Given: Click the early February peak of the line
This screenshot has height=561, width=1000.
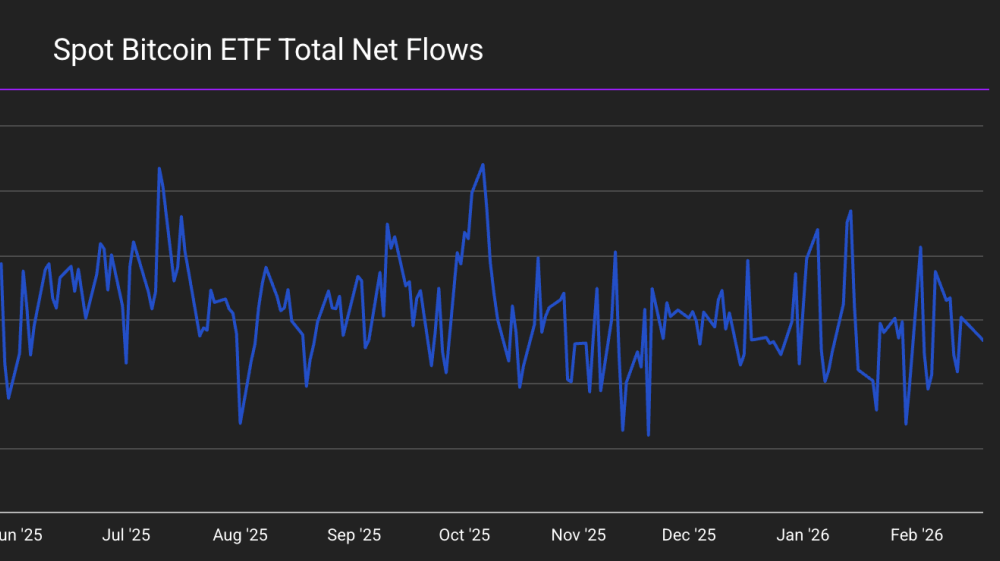Looking at the screenshot, I should click(920, 247).
